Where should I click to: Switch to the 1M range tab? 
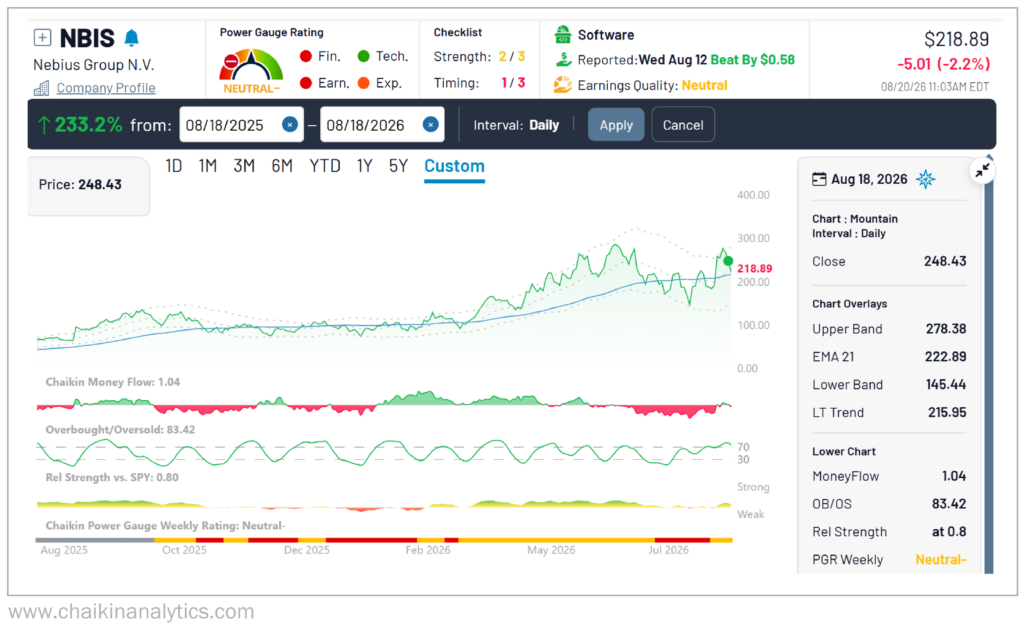tap(208, 166)
